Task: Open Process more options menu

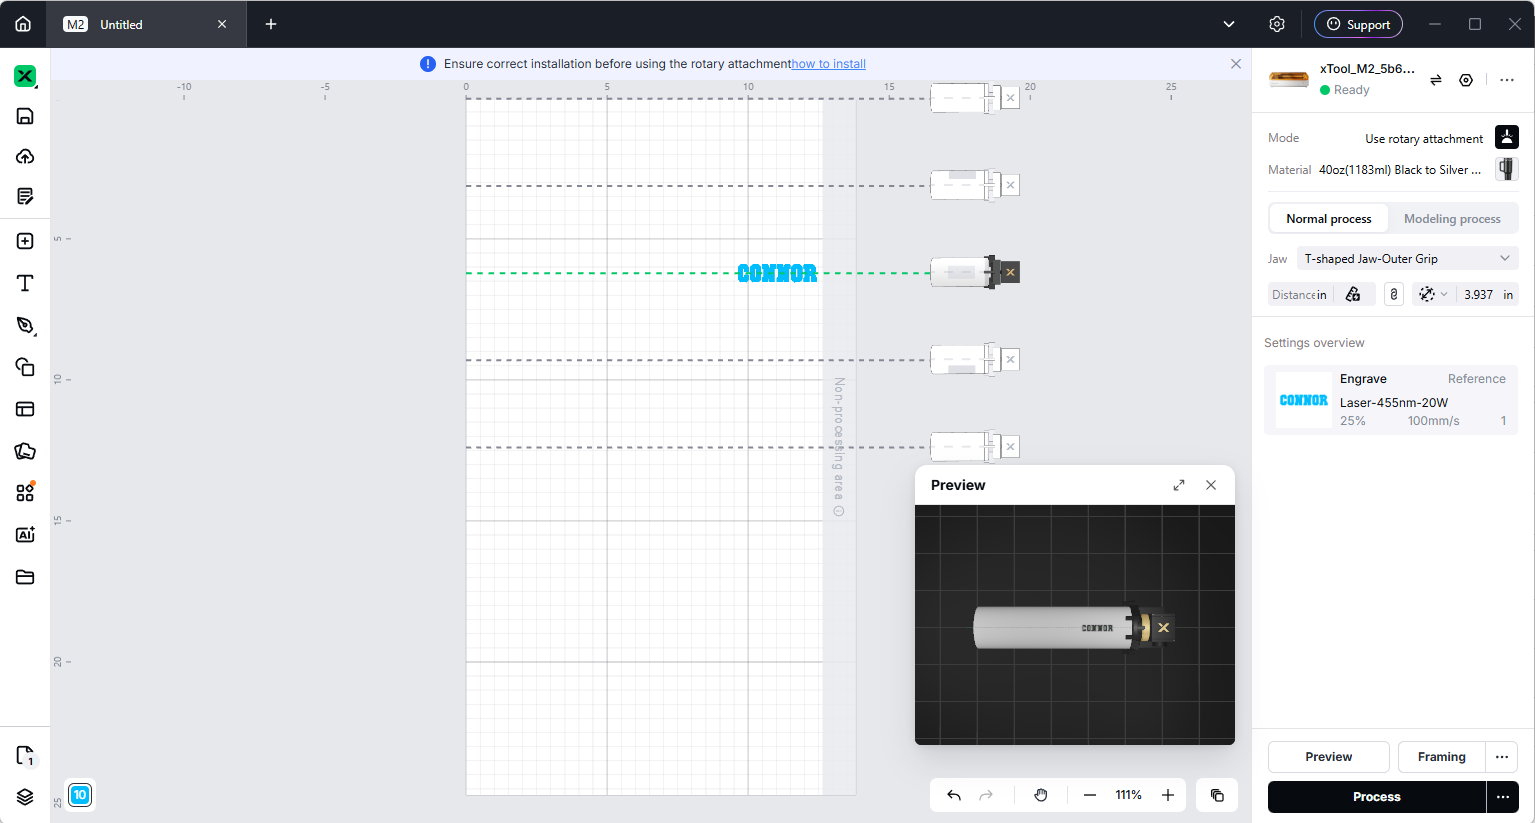Action: [1503, 797]
